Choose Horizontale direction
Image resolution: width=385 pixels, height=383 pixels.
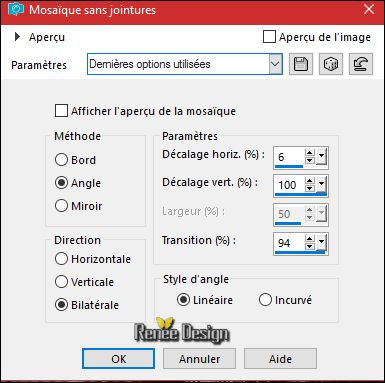(x=61, y=259)
